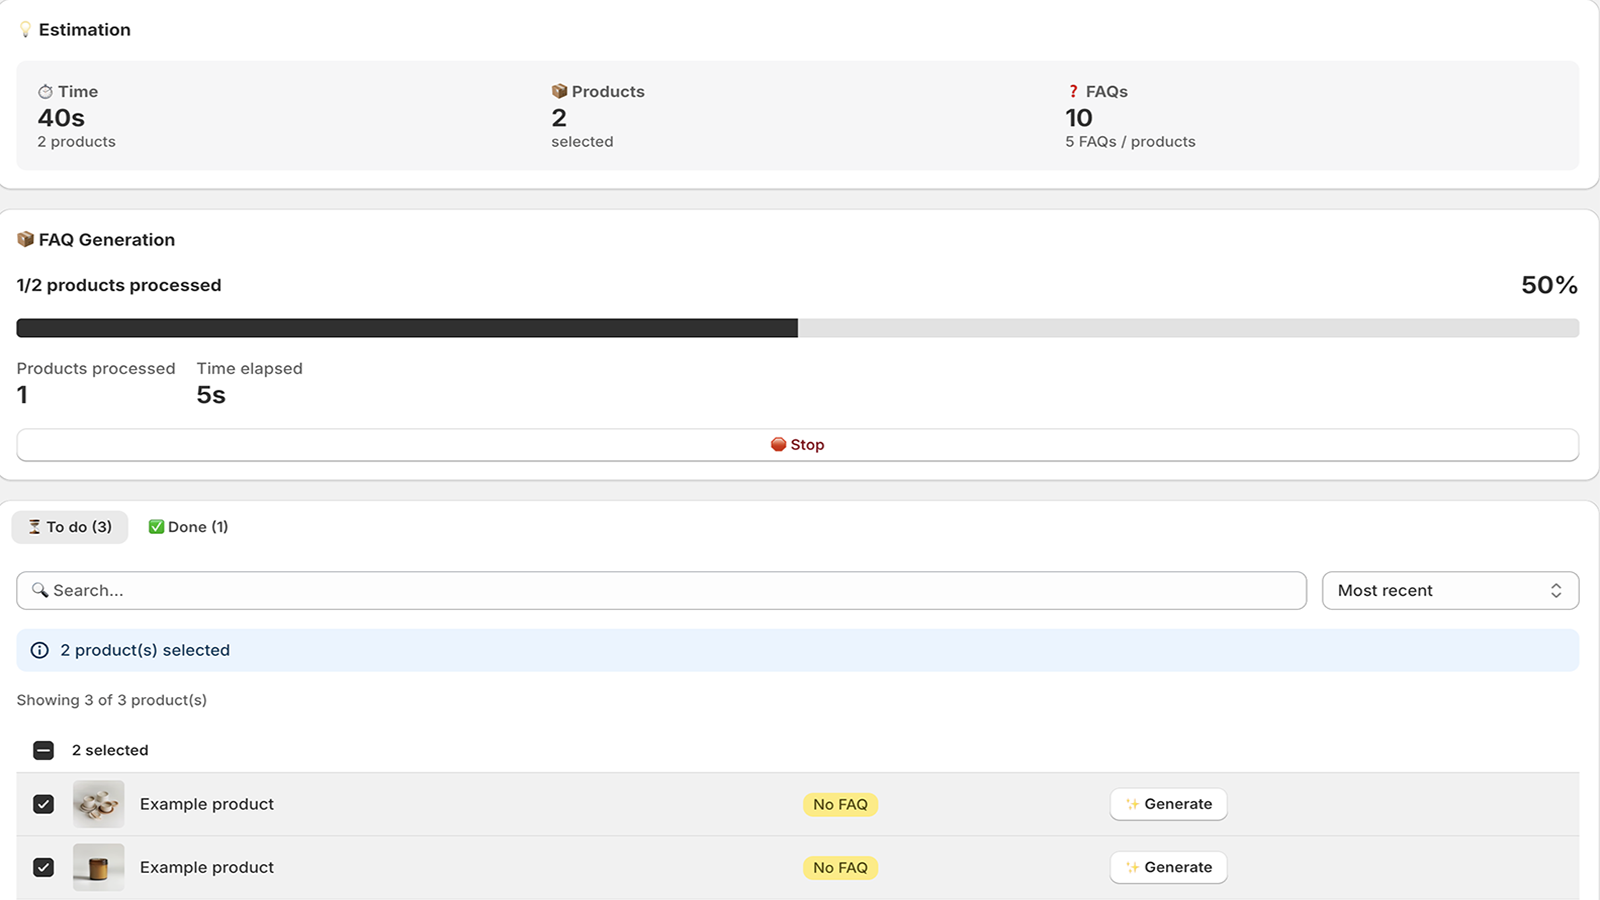This screenshot has width=1600, height=900.
Task: Click the stopwatch icon above 40s
Action: tap(44, 91)
